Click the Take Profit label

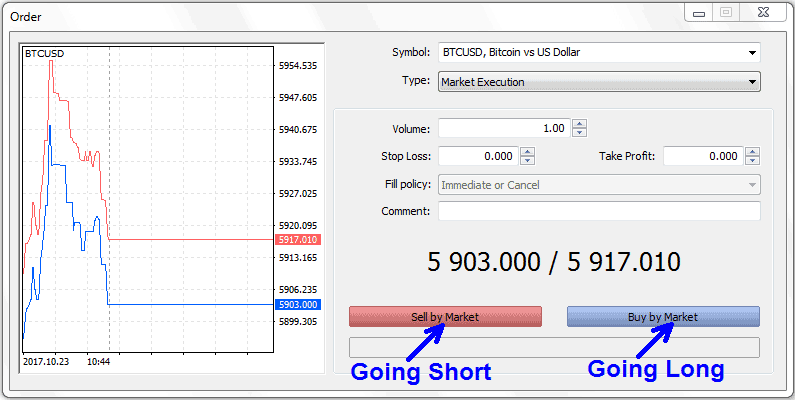pyautogui.click(x=627, y=156)
